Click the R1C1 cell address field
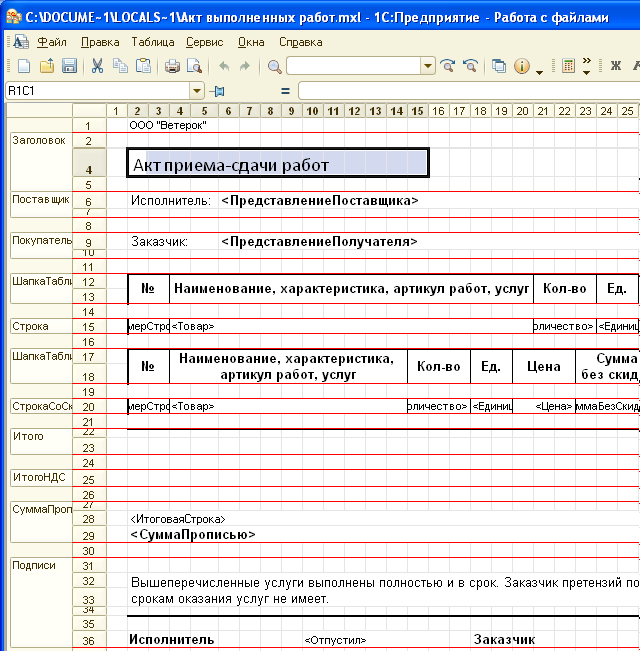Image resolution: width=640 pixels, height=651 pixels. [98, 91]
